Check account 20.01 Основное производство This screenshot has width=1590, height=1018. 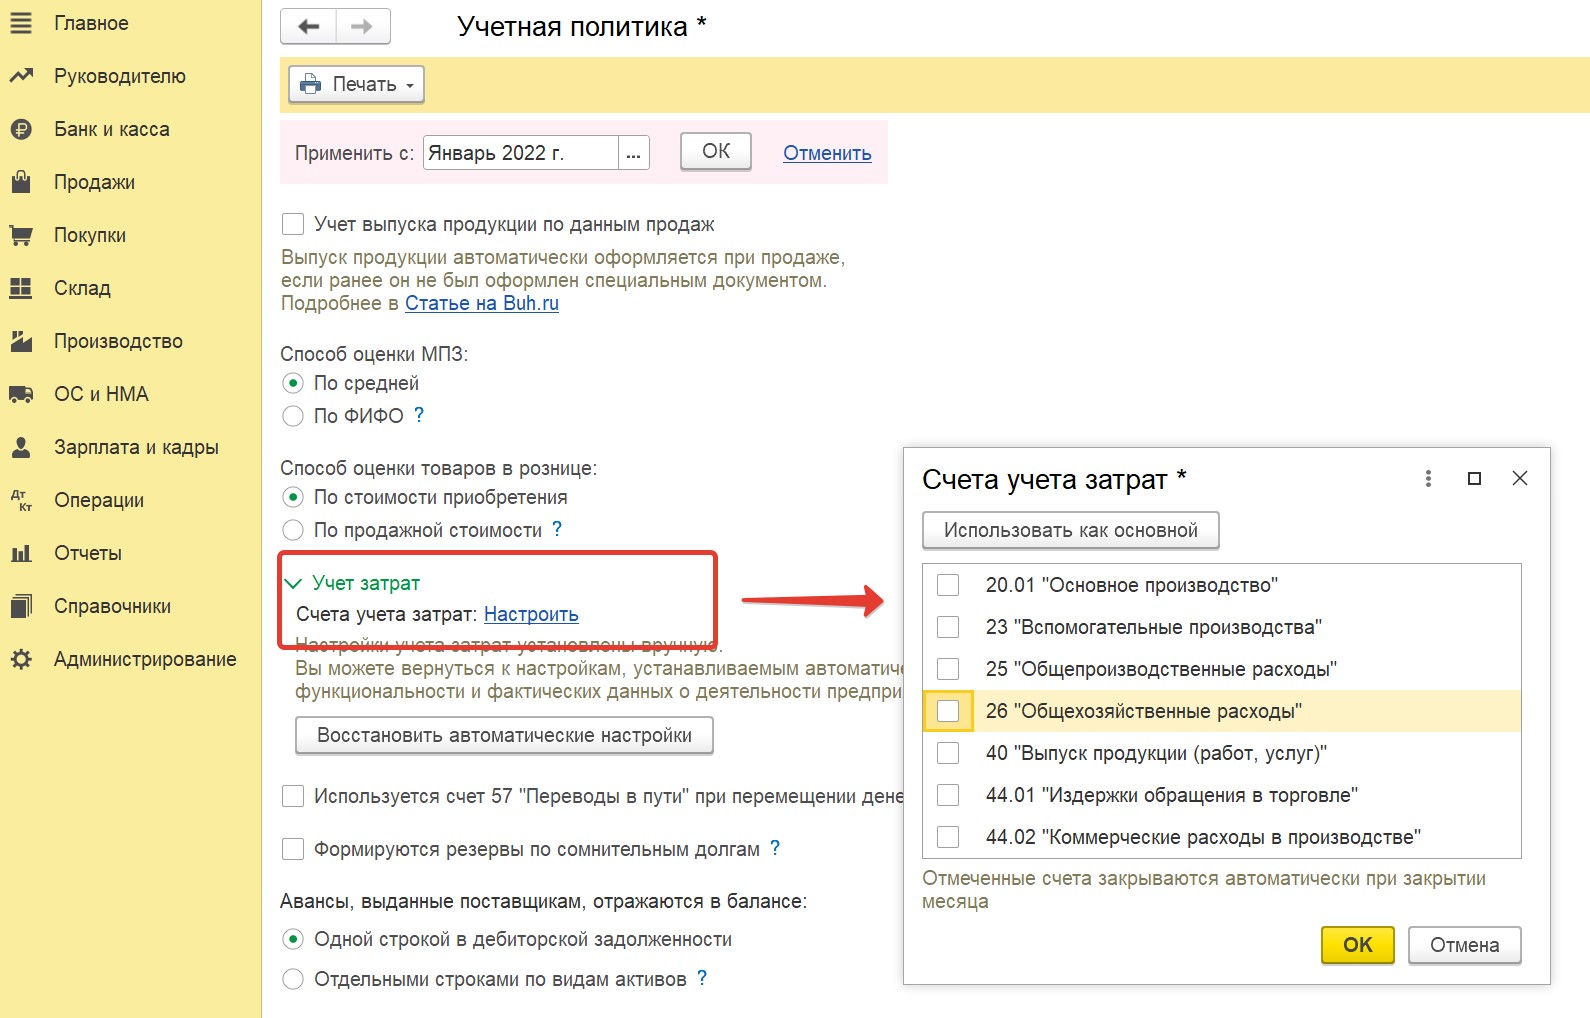click(x=948, y=585)
